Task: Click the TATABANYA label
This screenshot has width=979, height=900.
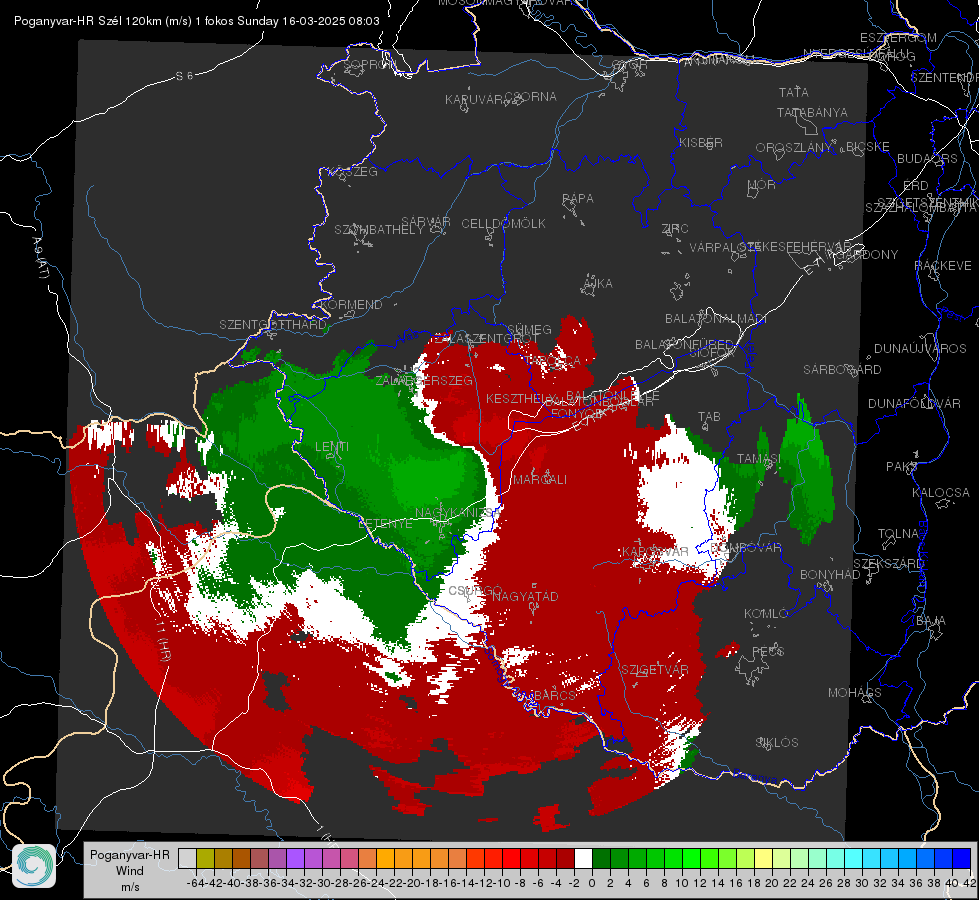Action: (x=812, y=112)
